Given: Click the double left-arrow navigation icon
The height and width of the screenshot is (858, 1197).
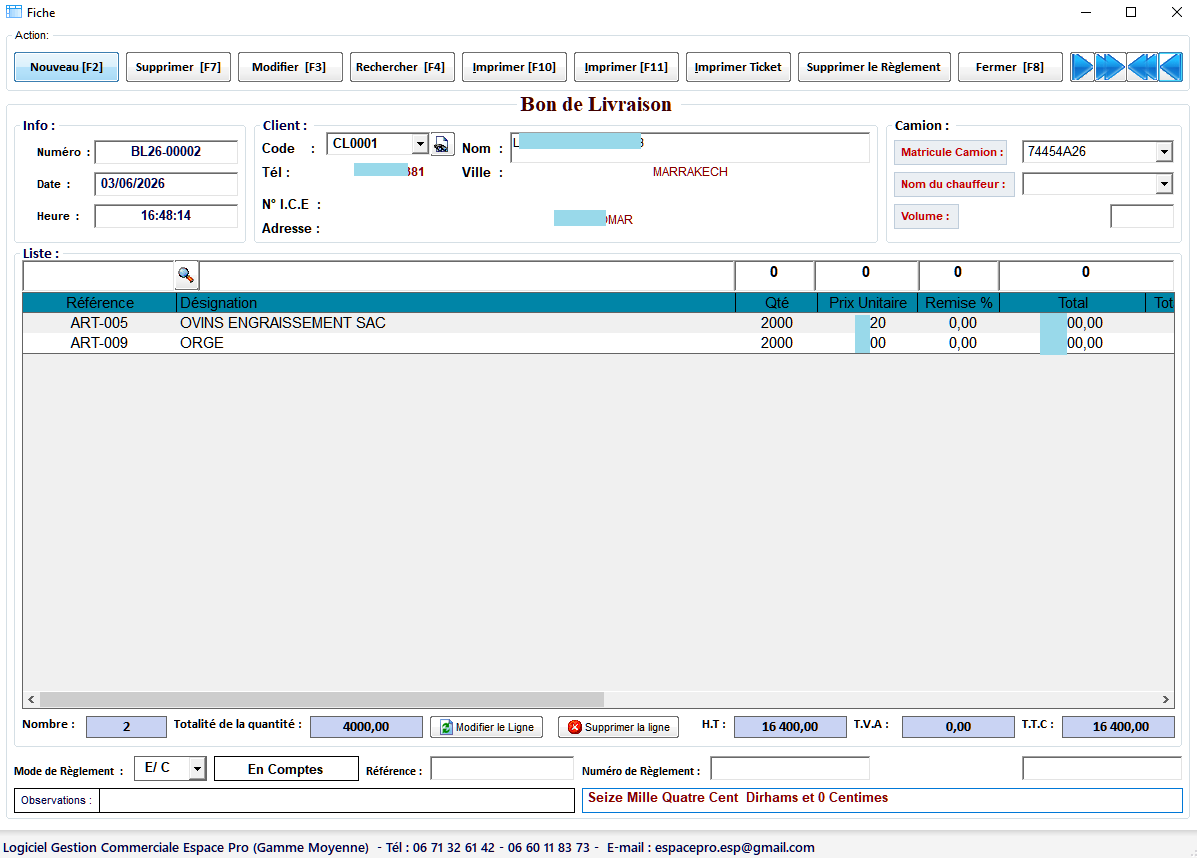Looking at the screenshot, I should 1142,67.
